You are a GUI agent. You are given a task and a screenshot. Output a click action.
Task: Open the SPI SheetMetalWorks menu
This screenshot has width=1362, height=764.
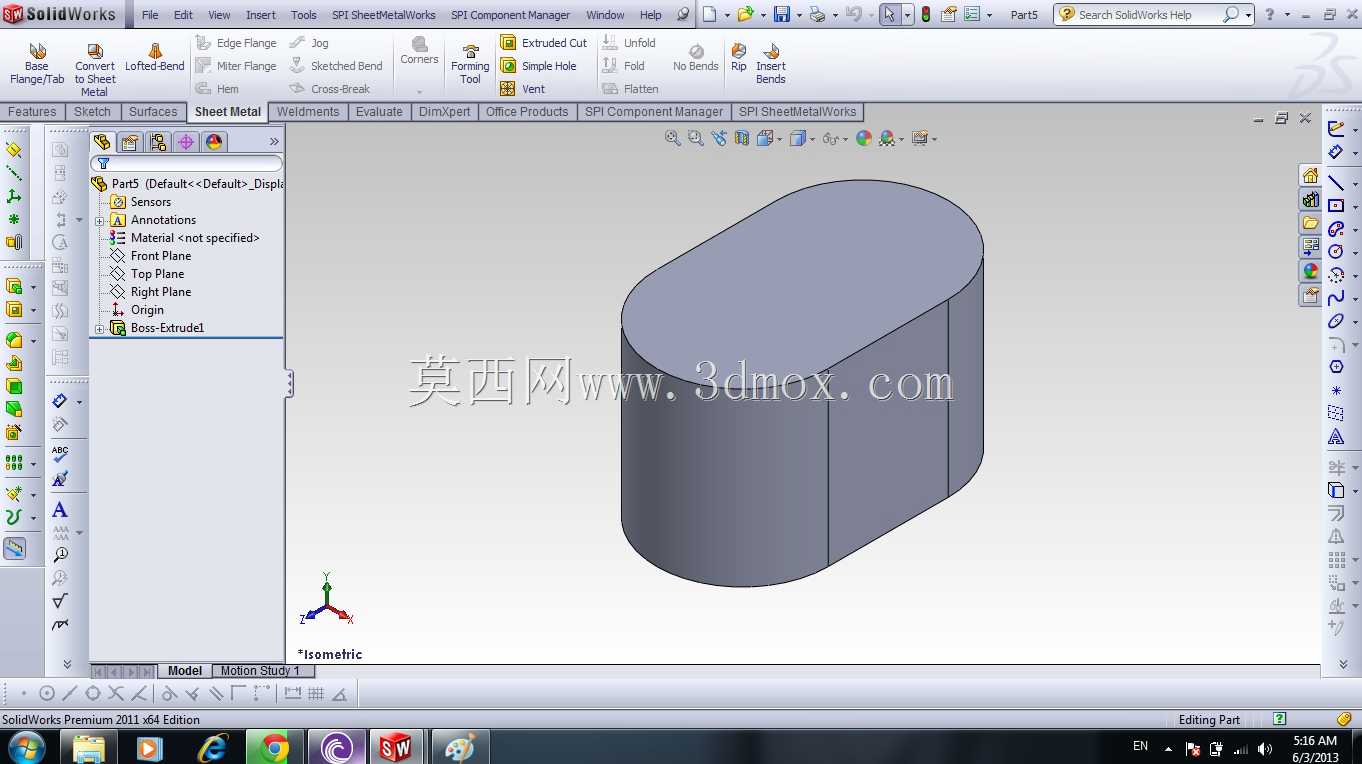click(384, 15)
